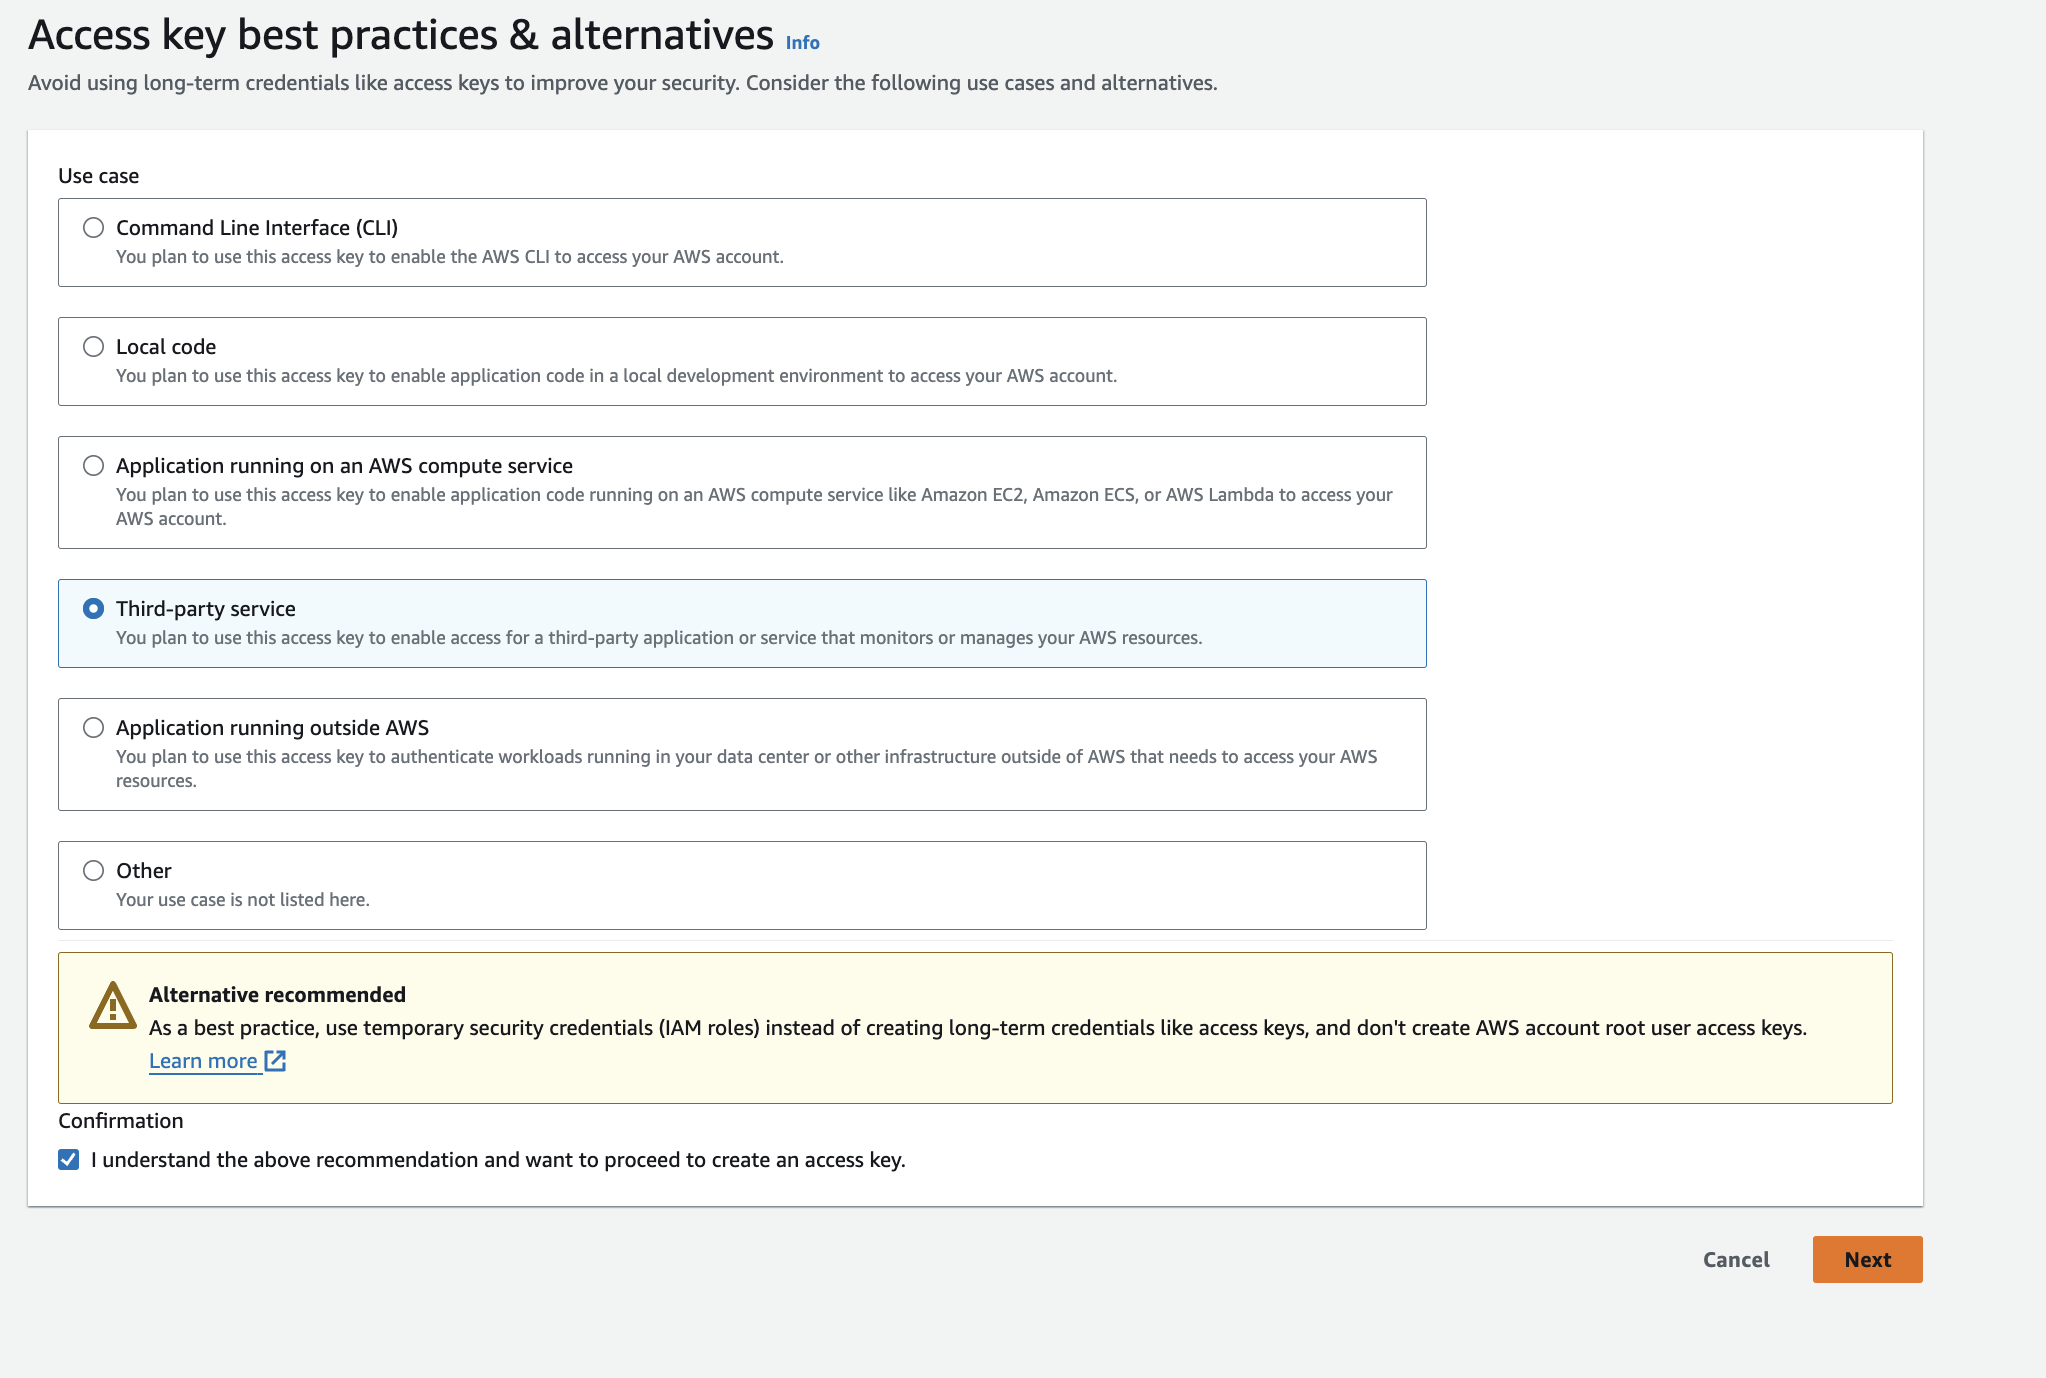Click the 'Use case' section label

click(98, 176)
